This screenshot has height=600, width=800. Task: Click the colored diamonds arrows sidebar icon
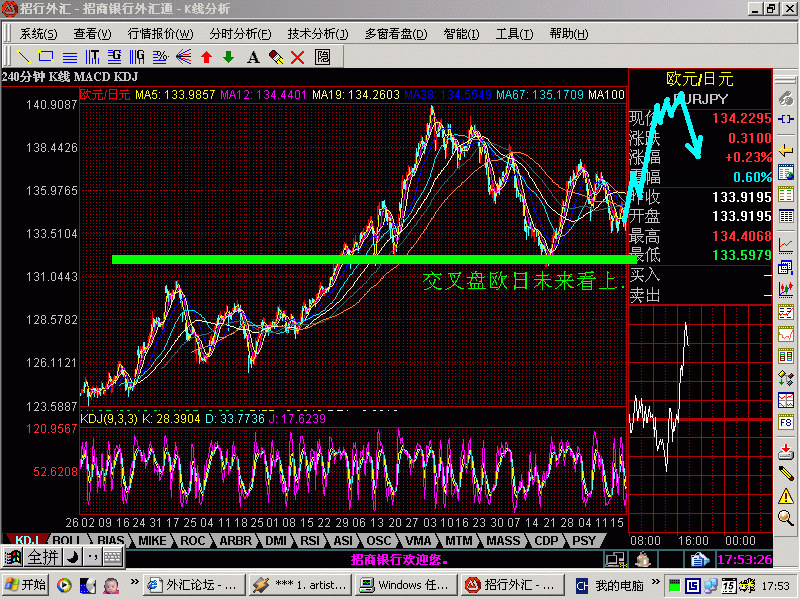[786, 378]
